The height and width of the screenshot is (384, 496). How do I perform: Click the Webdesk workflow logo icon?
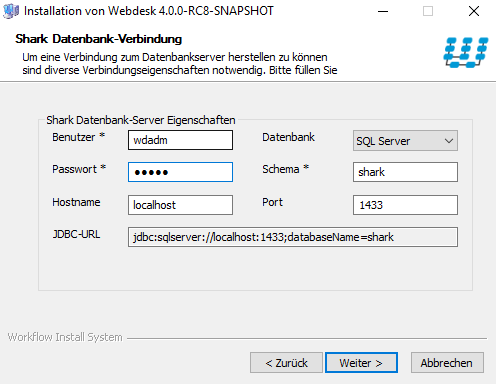click(466, 52)
